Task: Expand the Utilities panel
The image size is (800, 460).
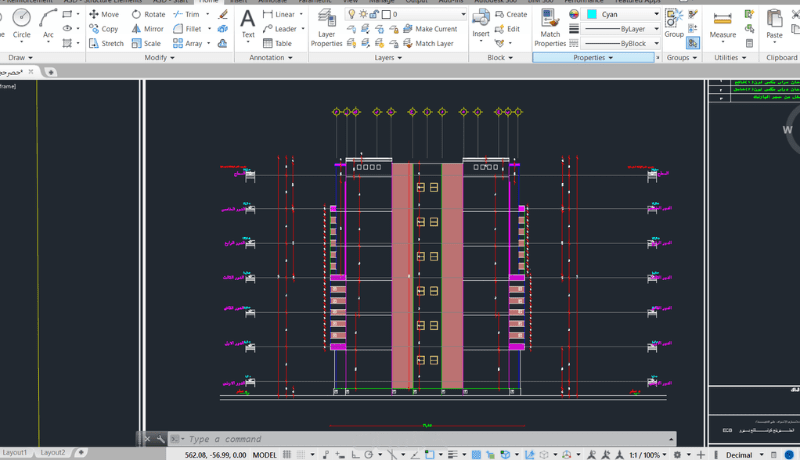Action: point(730,58)
